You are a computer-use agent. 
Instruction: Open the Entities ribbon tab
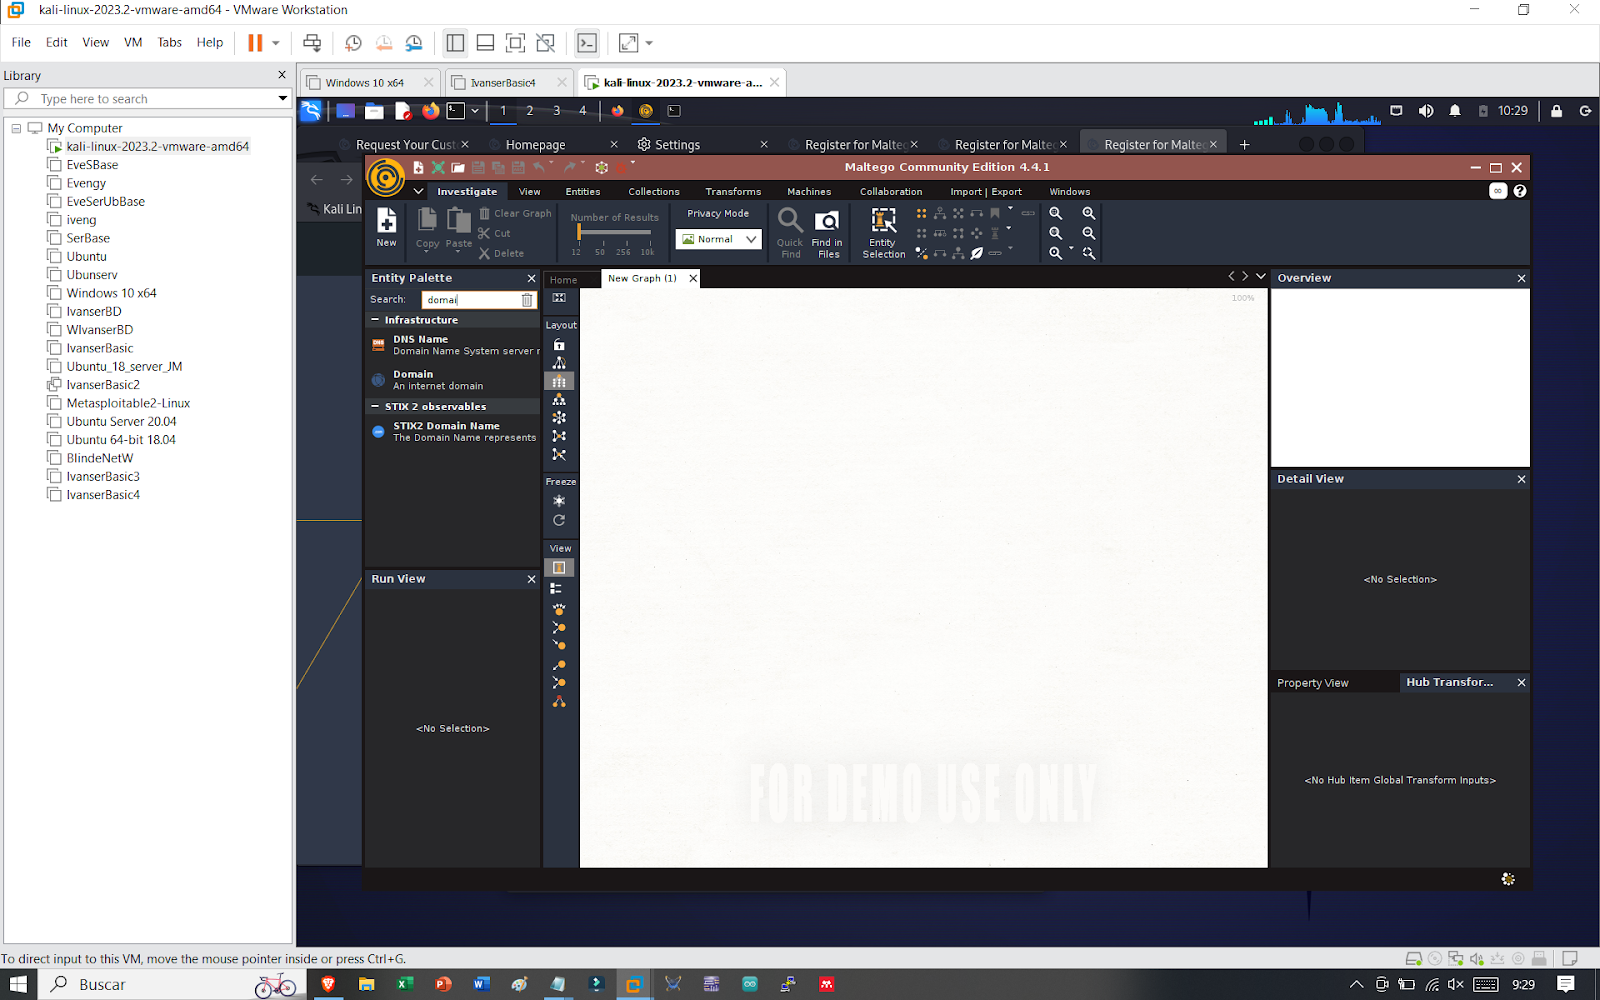coord(583,192)
